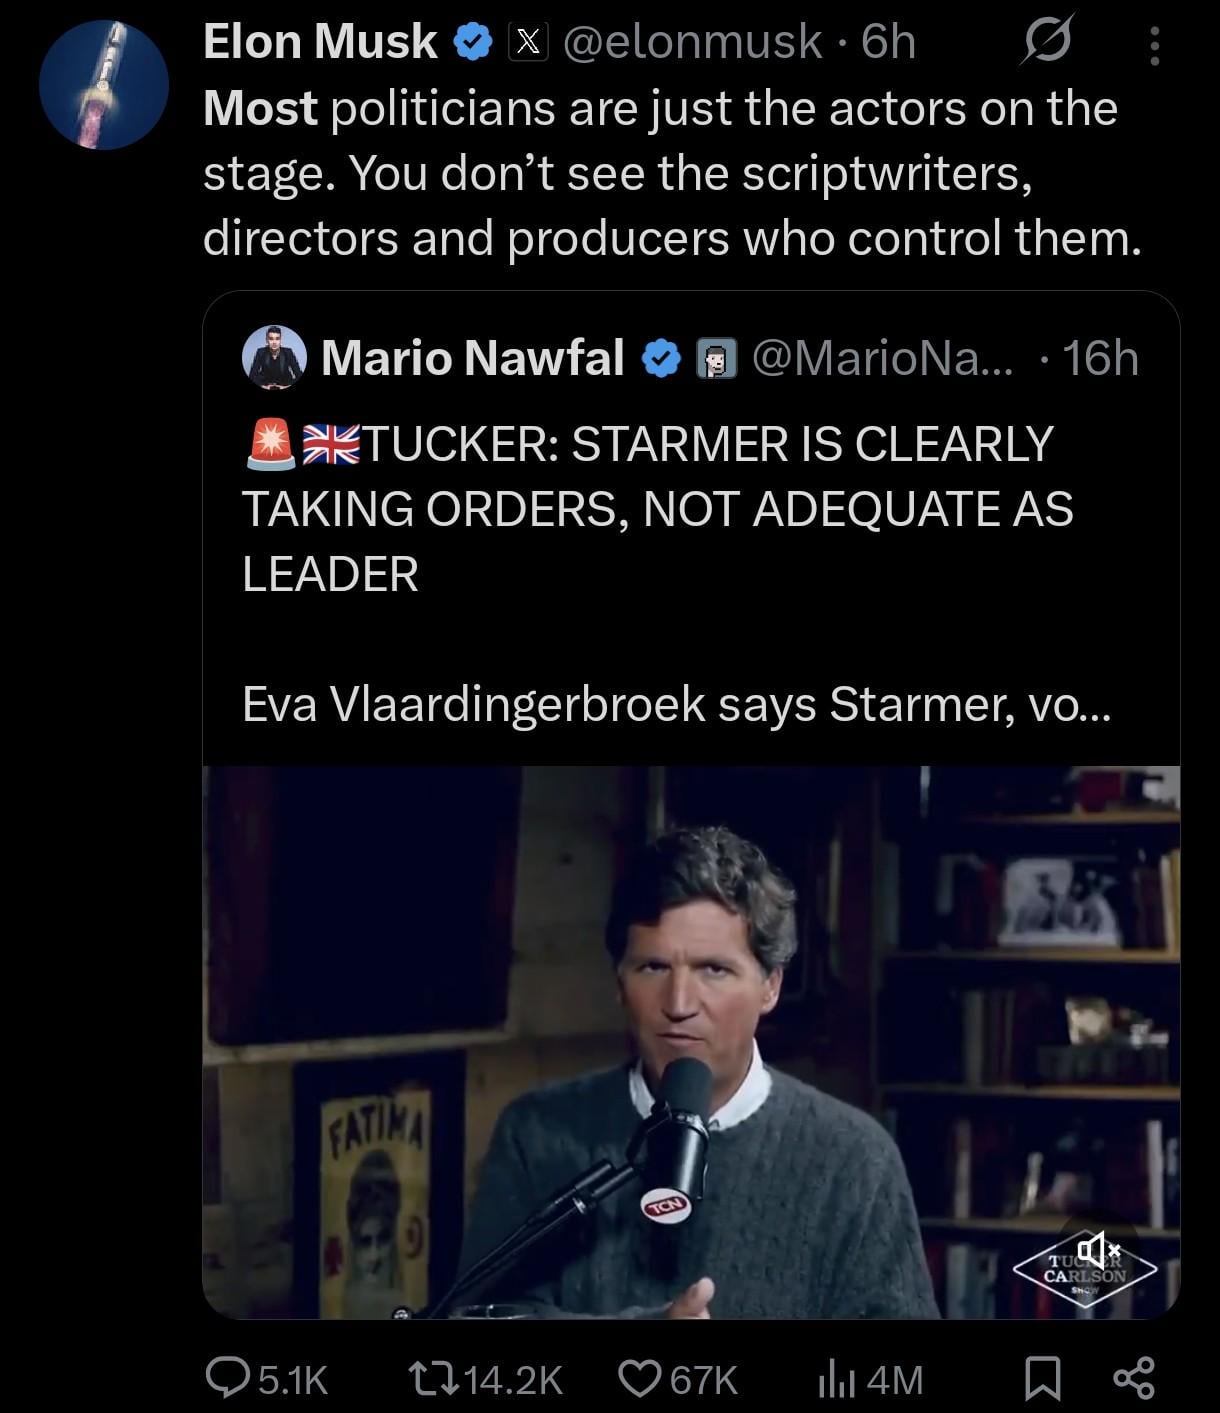Click the @elonmusk handle link
This screenshot has height=1413, width=1220.
[692, 42]
